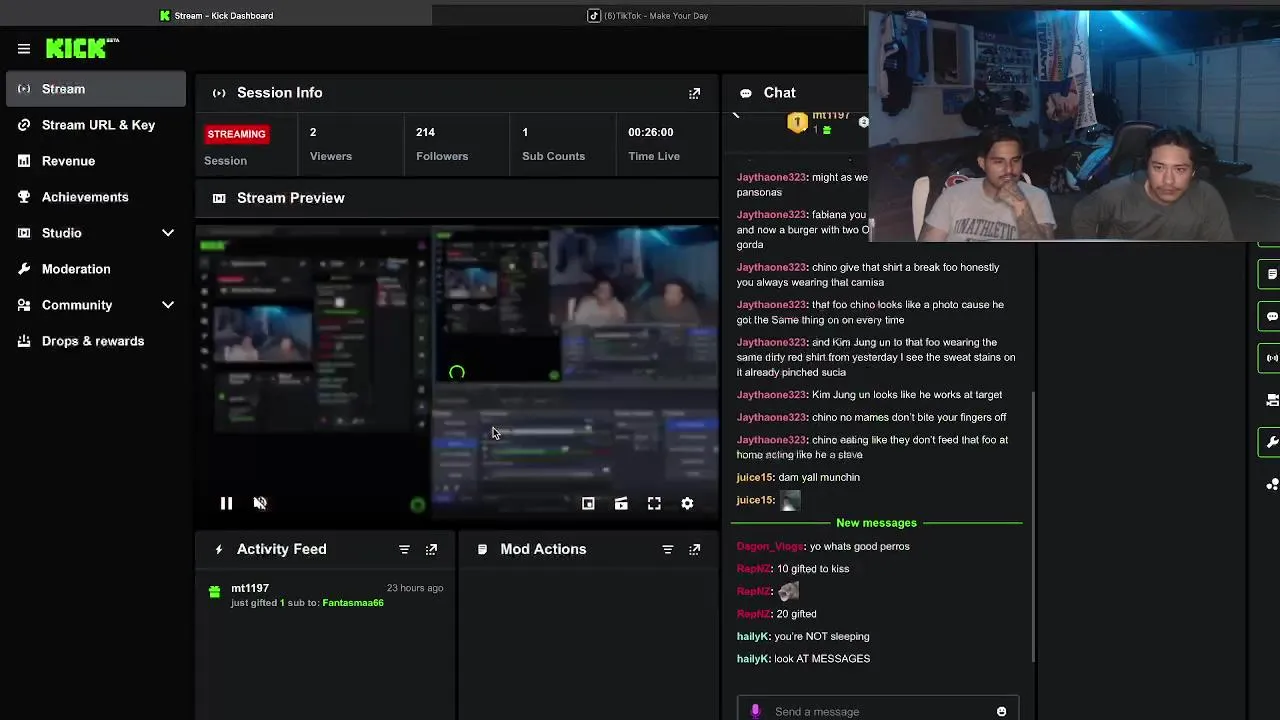The image size is (1280, 720).
Task: Open the hamburger menu beside Kick logo
Action: tap(24, 48)
